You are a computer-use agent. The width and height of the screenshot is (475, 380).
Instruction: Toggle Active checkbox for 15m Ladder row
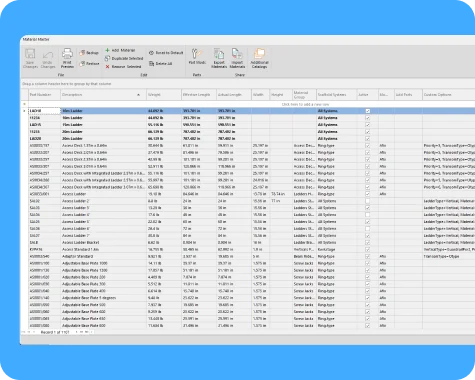click(368, 125)
